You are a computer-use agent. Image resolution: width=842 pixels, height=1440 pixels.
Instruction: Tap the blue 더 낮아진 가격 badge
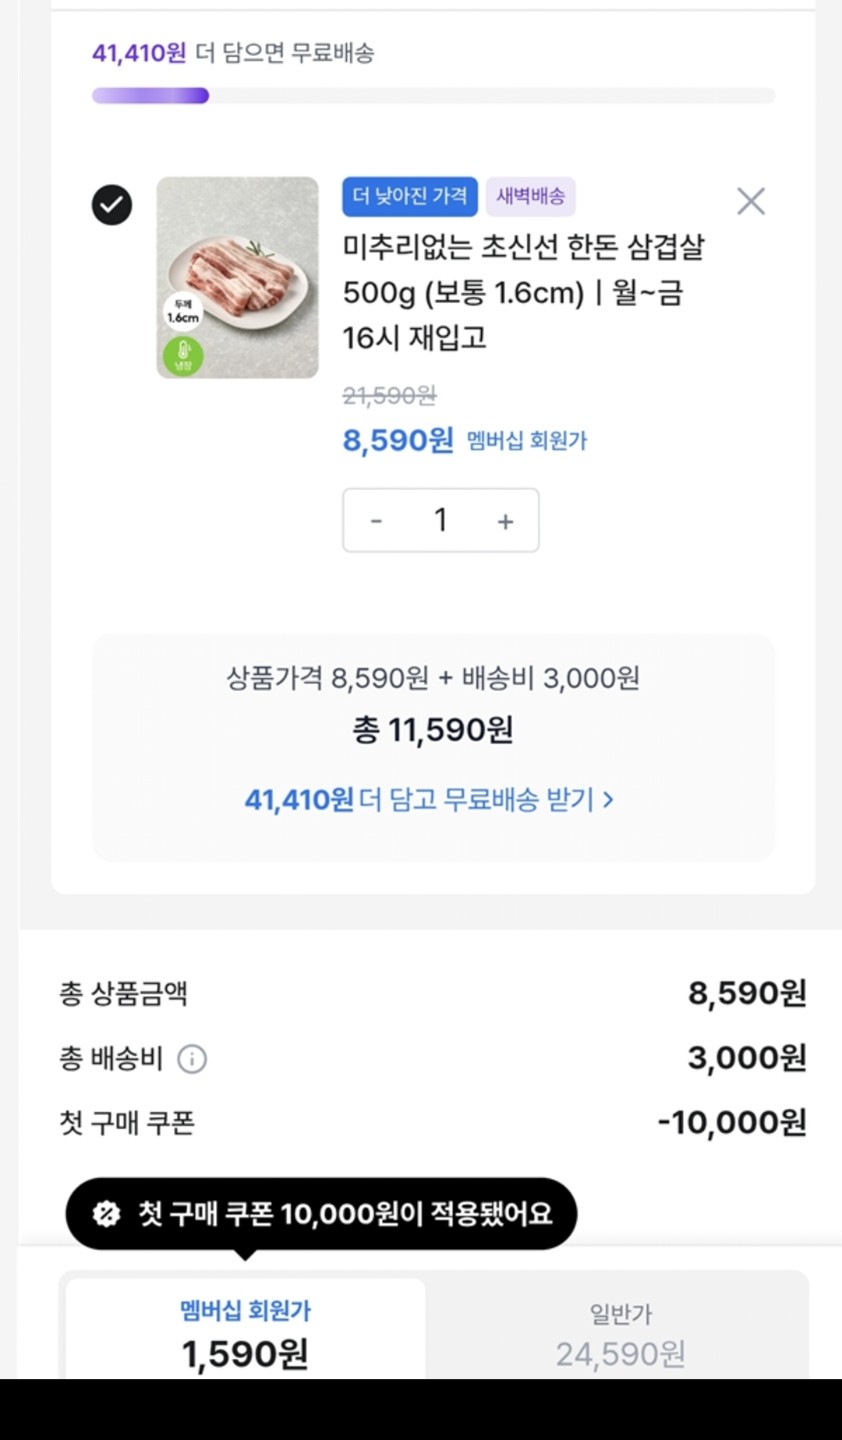click(410, 196)
